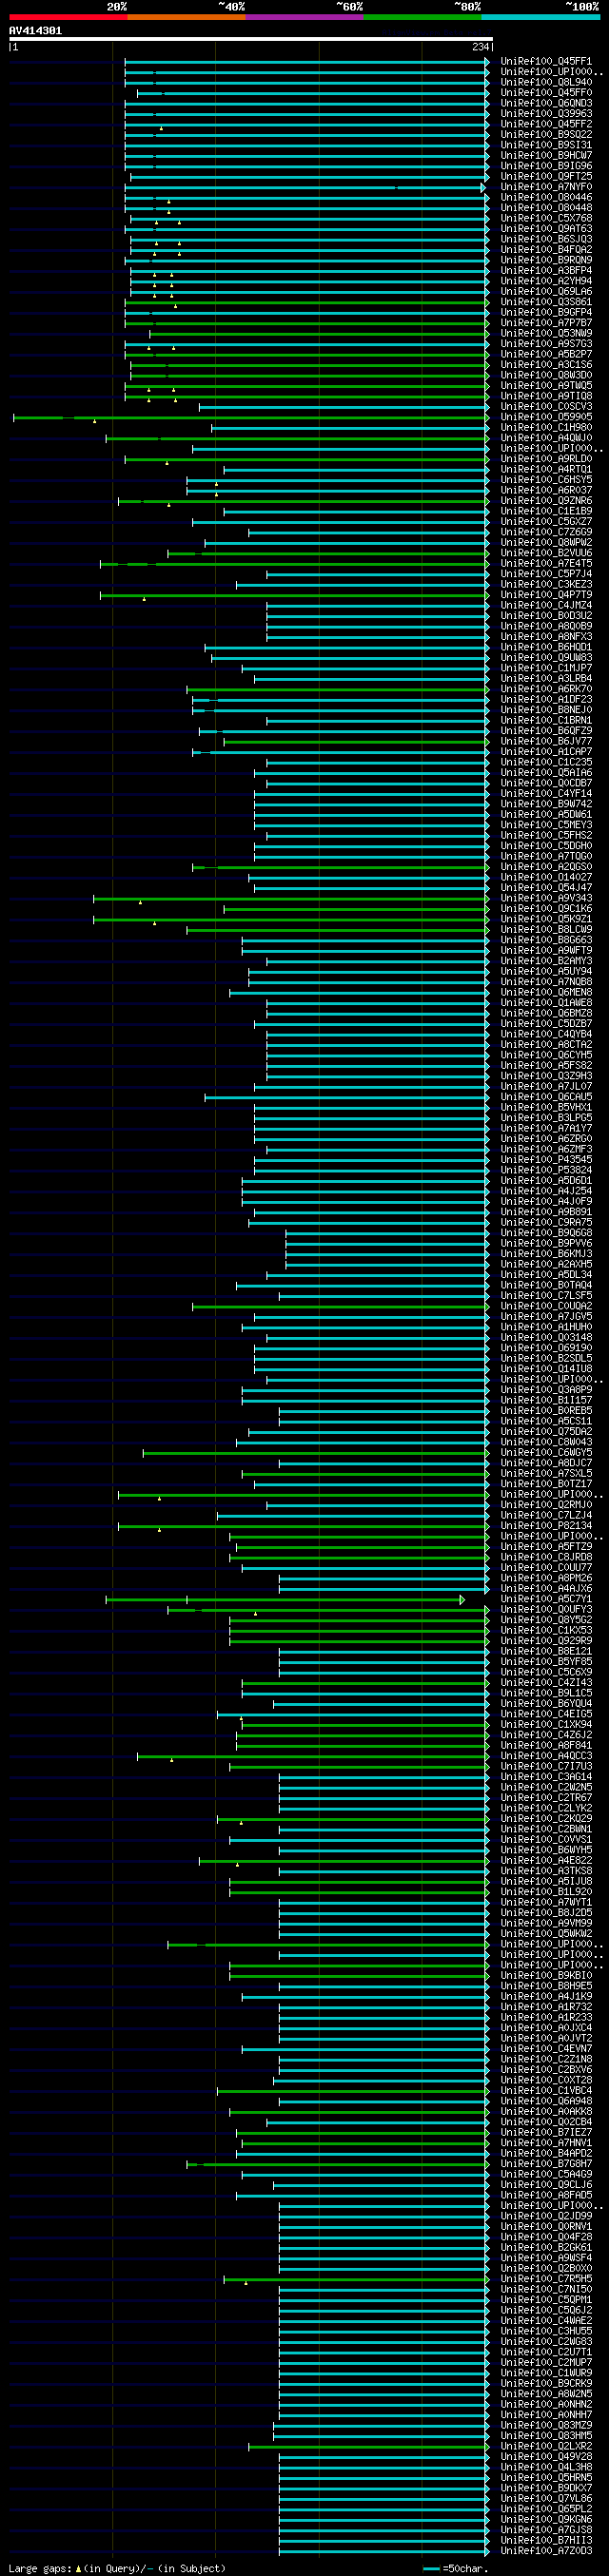Select label UniRef100_A5DL34
The height and width of the screenshot is (2576, 609).
click(546, 1275)
